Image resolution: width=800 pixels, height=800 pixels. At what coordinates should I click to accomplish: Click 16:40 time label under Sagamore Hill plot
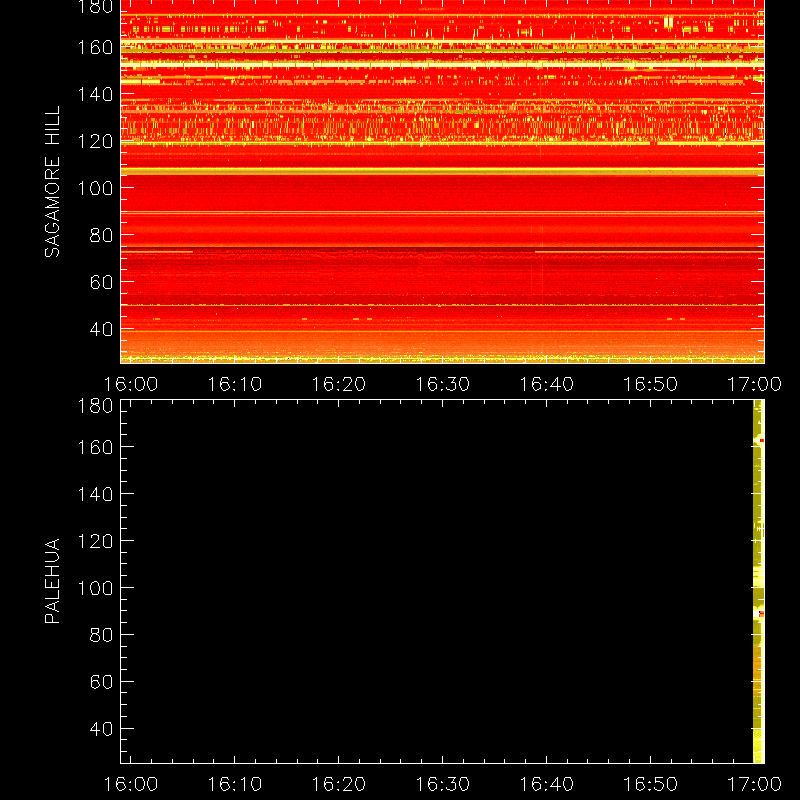pos(546,384)
